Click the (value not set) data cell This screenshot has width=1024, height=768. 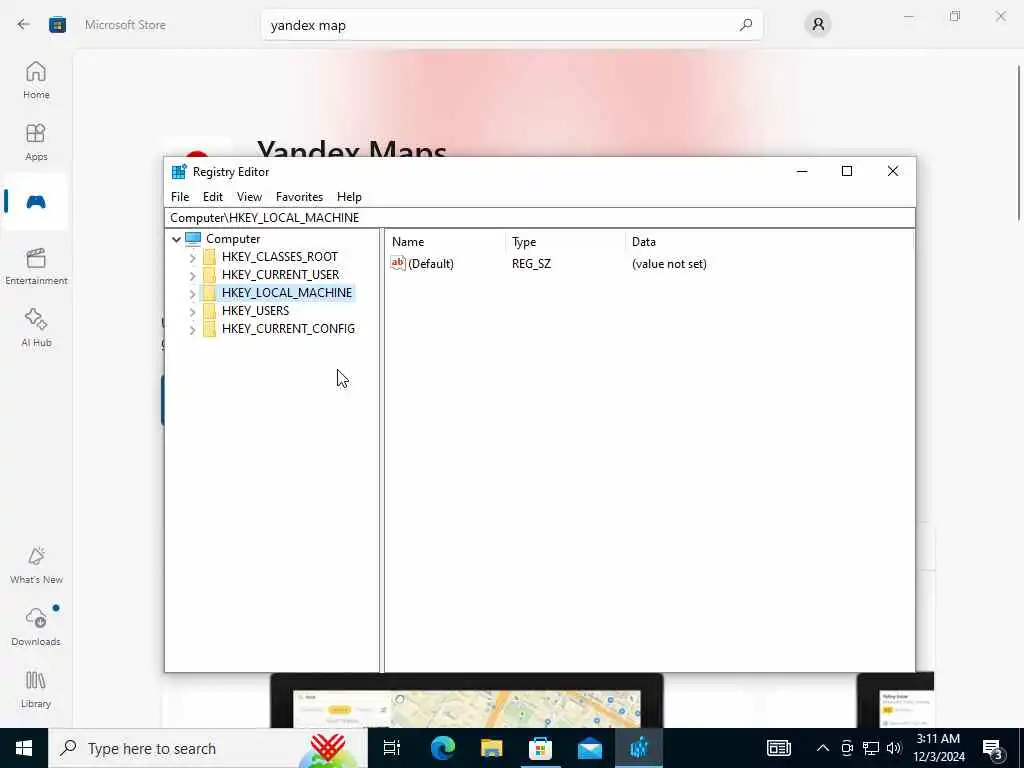pos(669,264)
